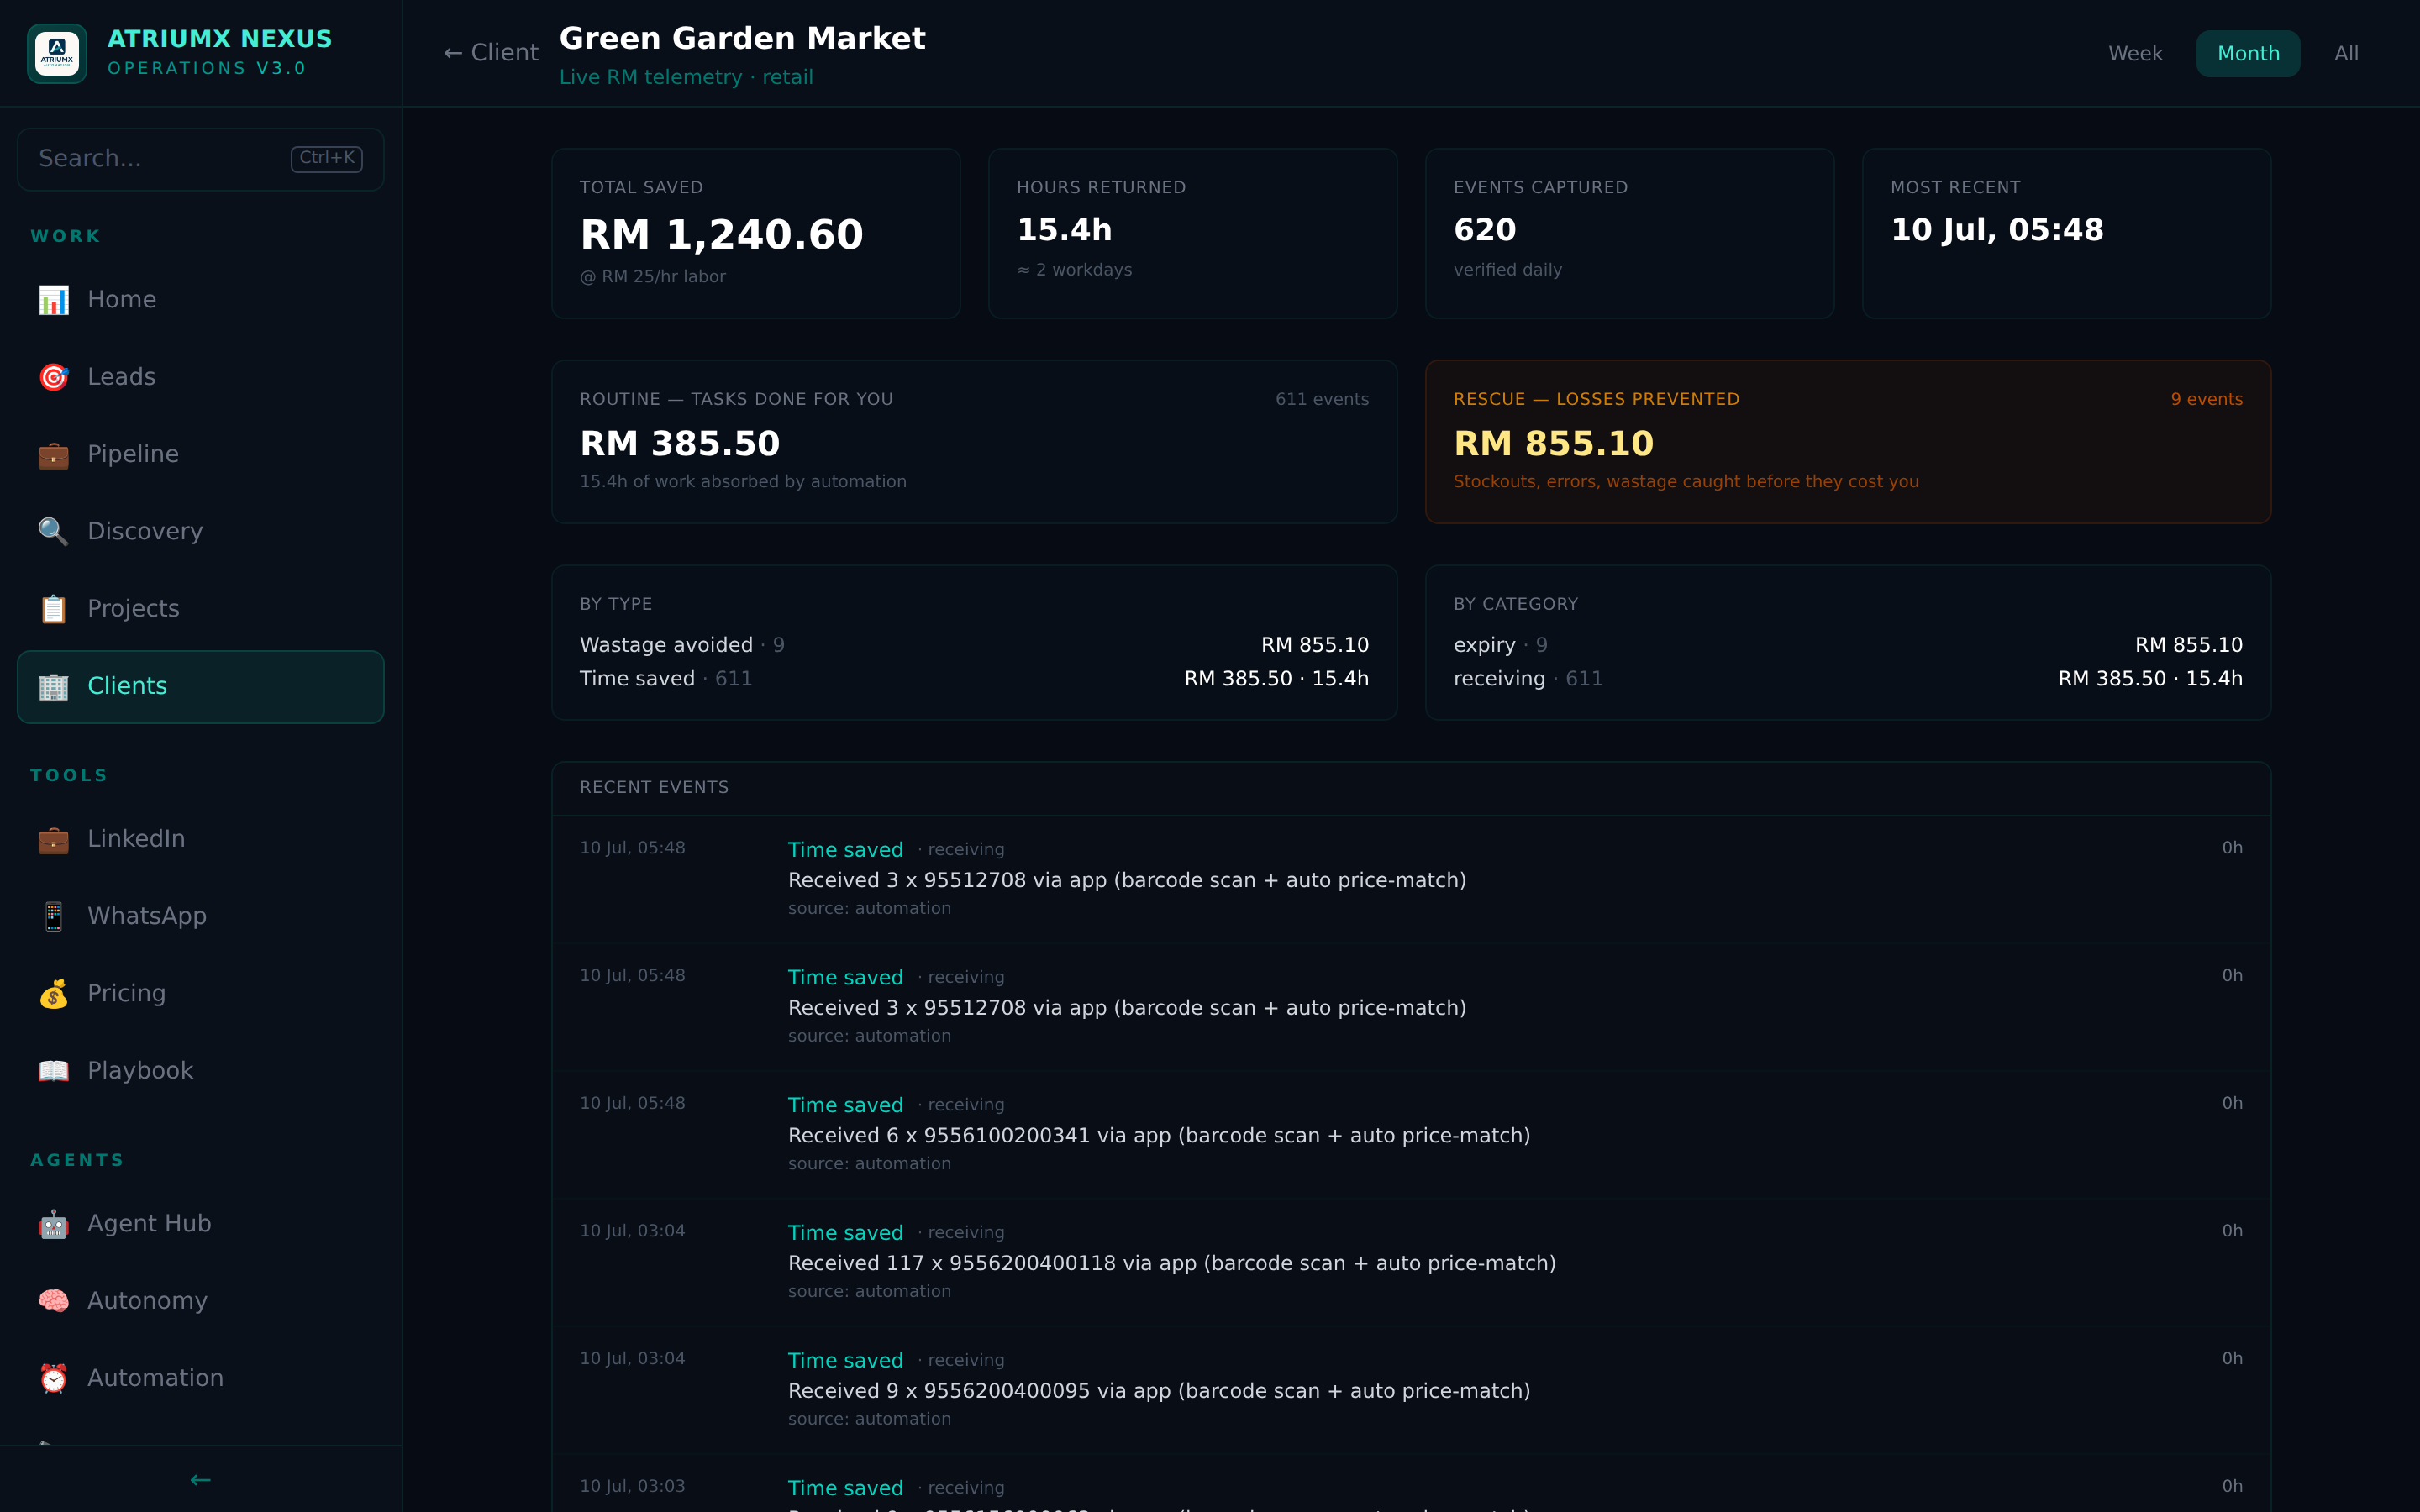Switch the range to Week
This screenshot has width=2420, height=1512.
coord(2135,54)
